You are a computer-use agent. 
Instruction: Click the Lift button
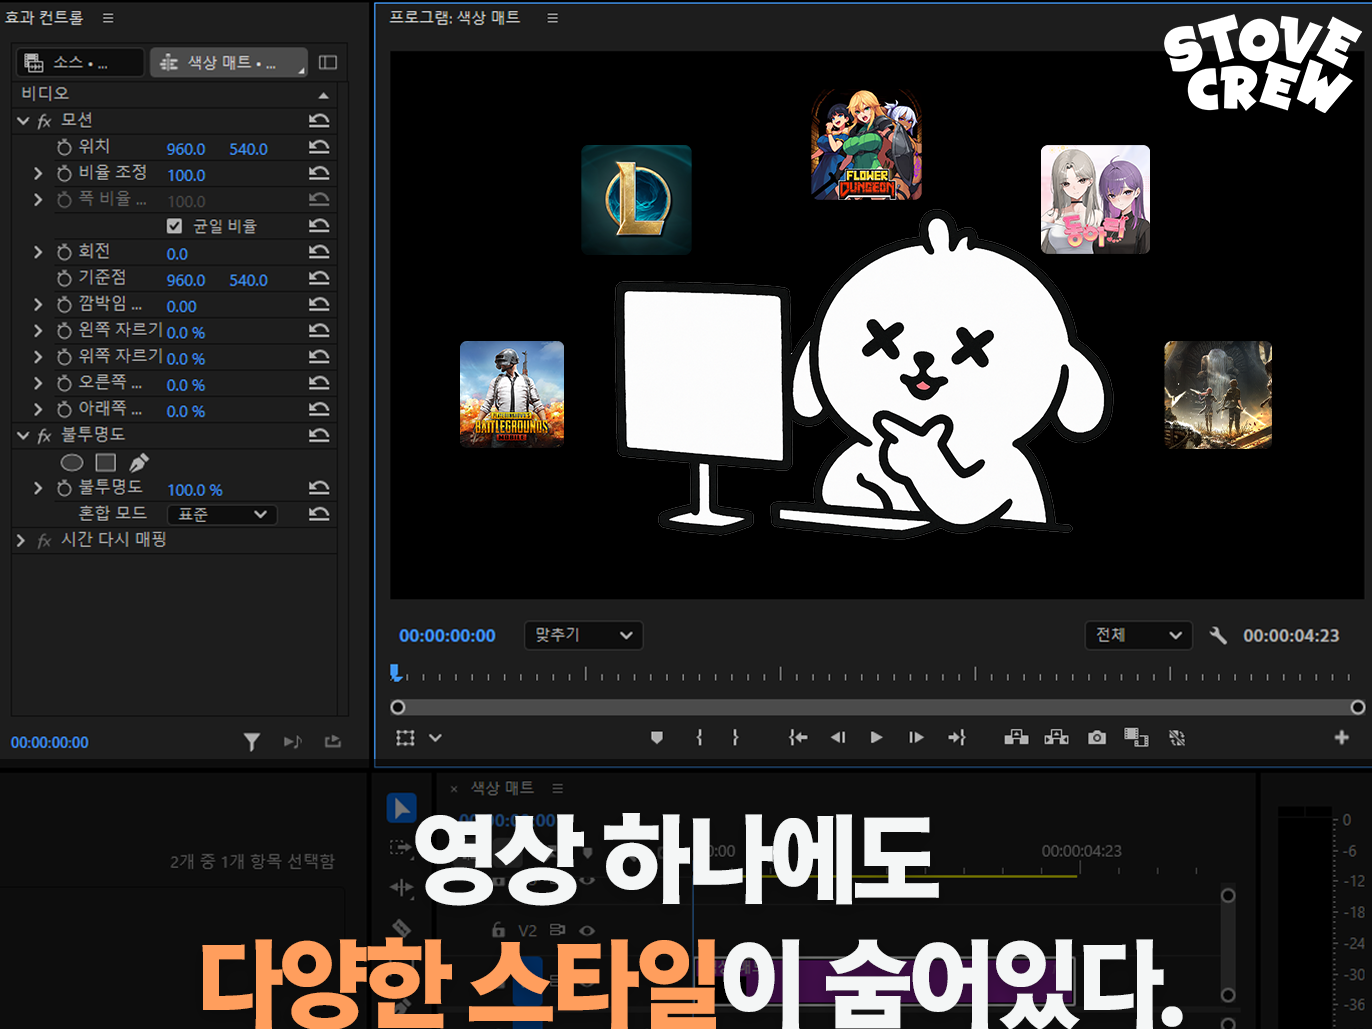[1016, 738]
